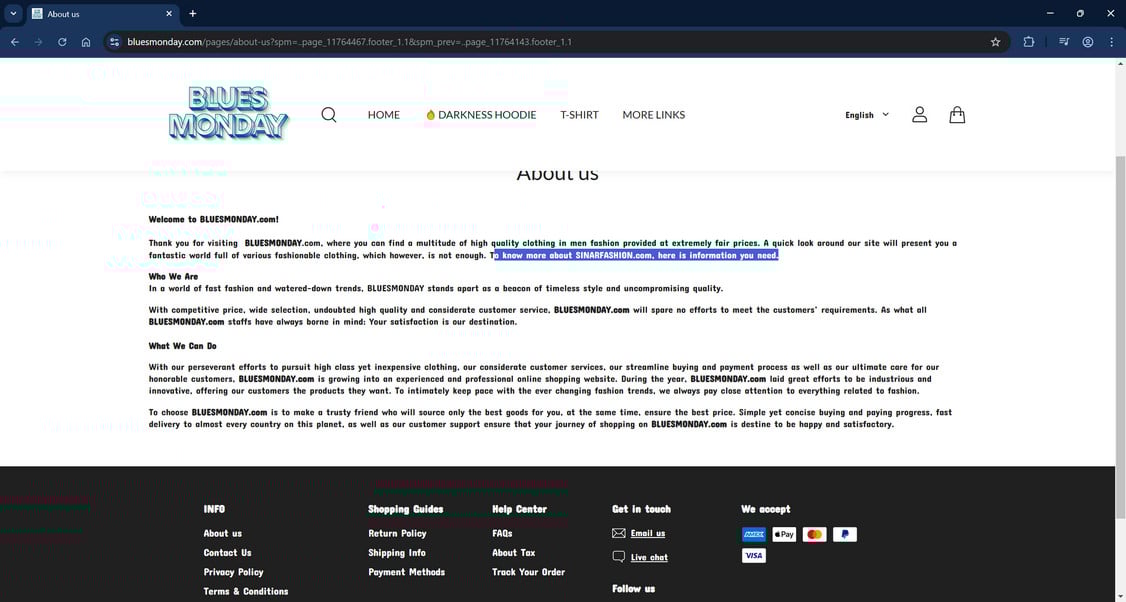Open the T-SHIRT menu item
This screenshot has width=1126, height=602.
(x=579, y=115)
